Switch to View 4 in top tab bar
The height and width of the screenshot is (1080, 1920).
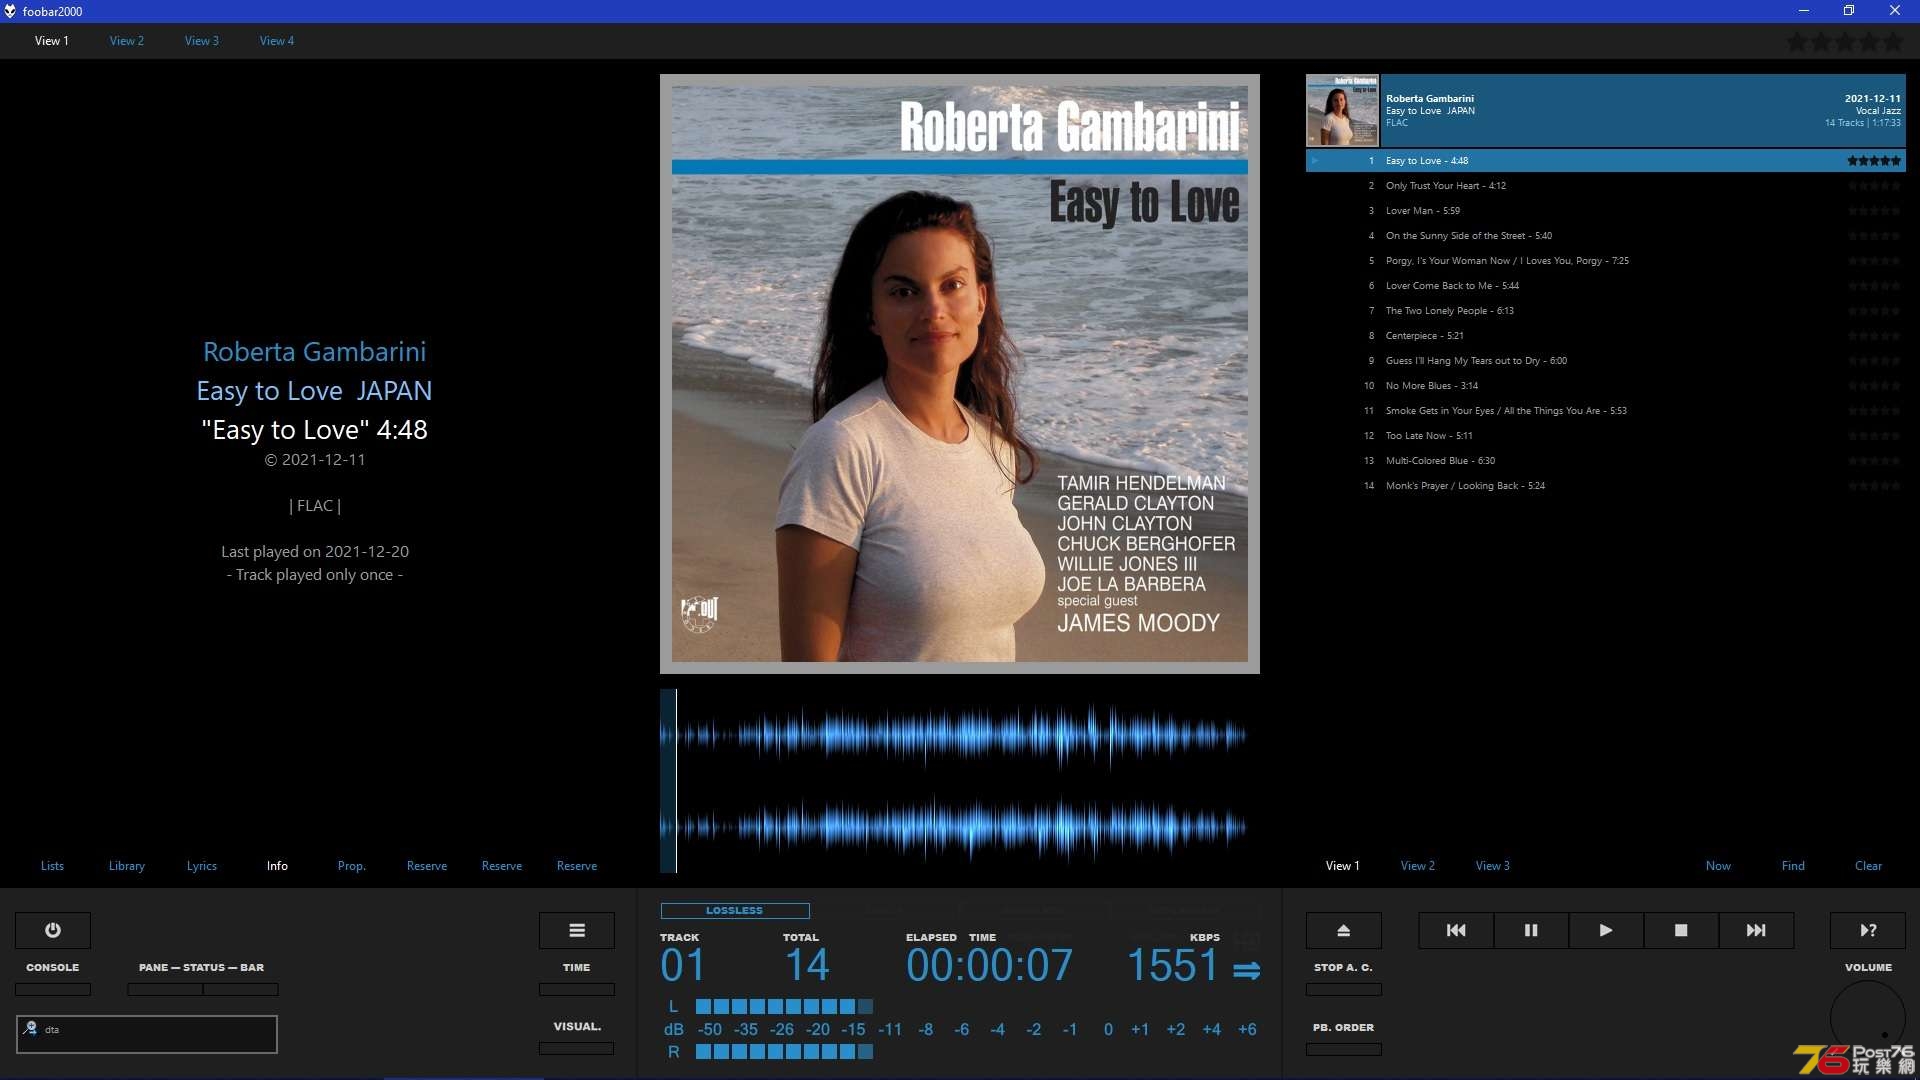click(x=277, y=41)
